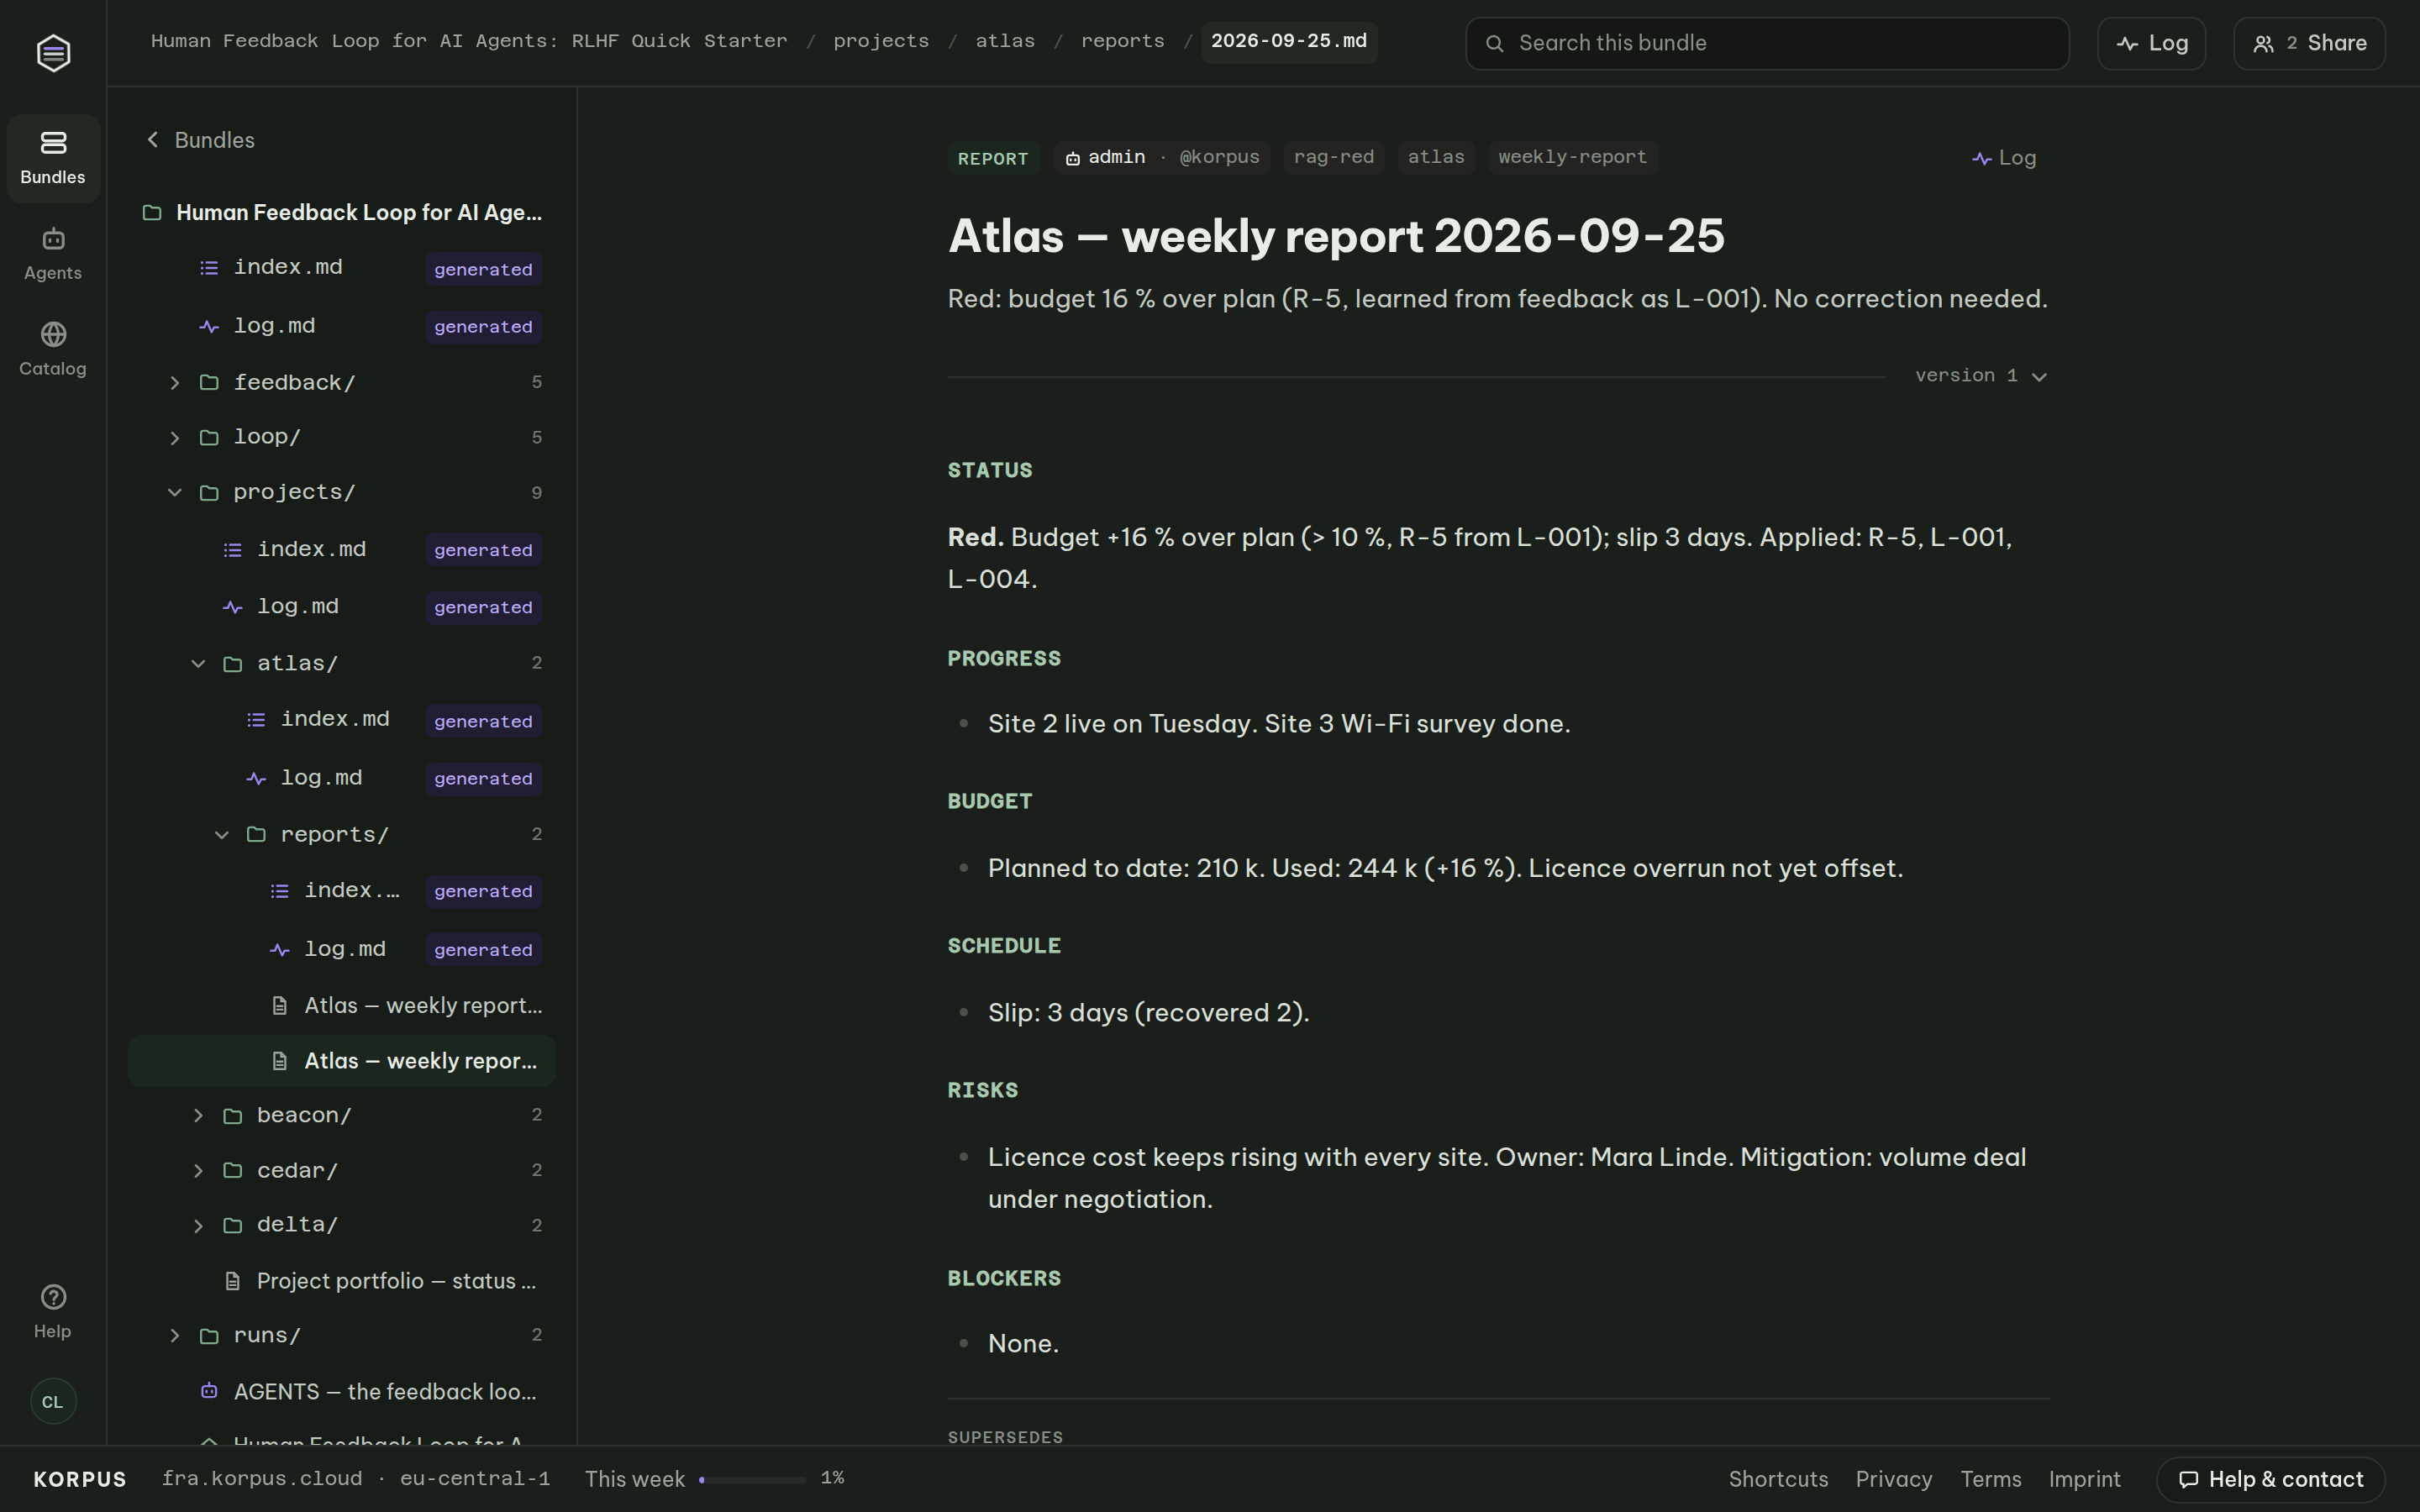Click projects in the breadcrumb

(881, 42)
